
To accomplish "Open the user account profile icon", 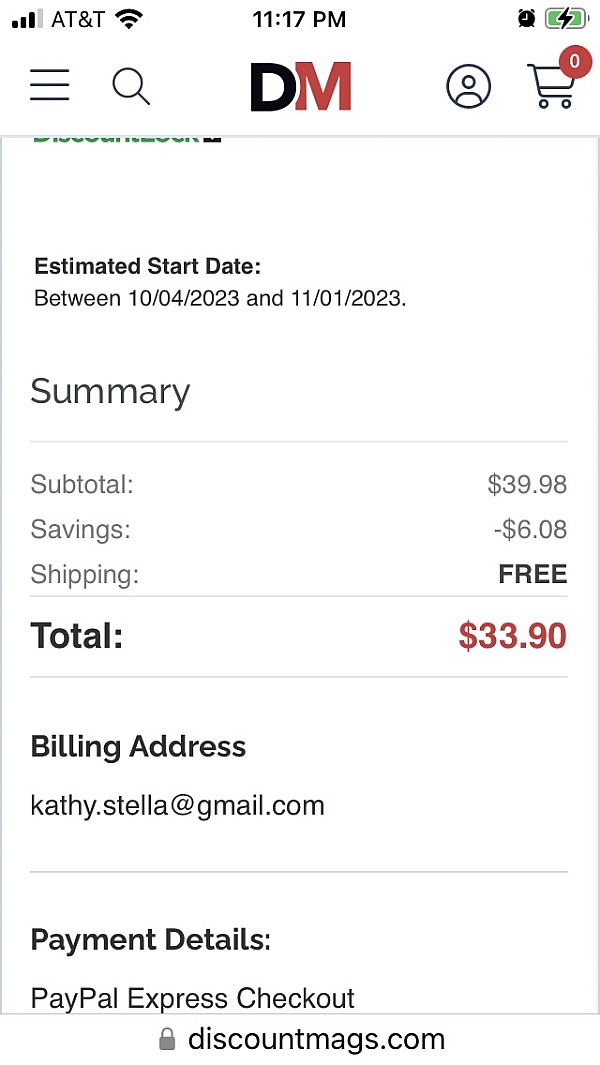I will coord(468,86).
